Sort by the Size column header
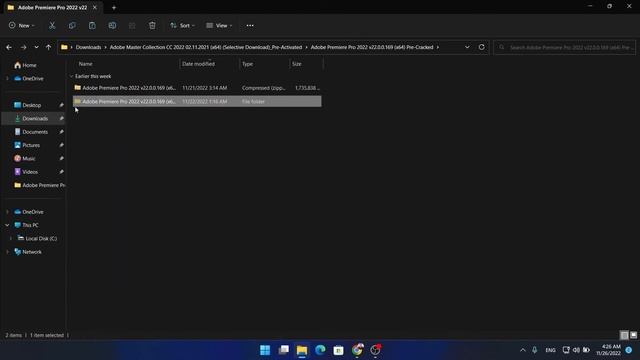640x360 pixels. click(297, 64)
